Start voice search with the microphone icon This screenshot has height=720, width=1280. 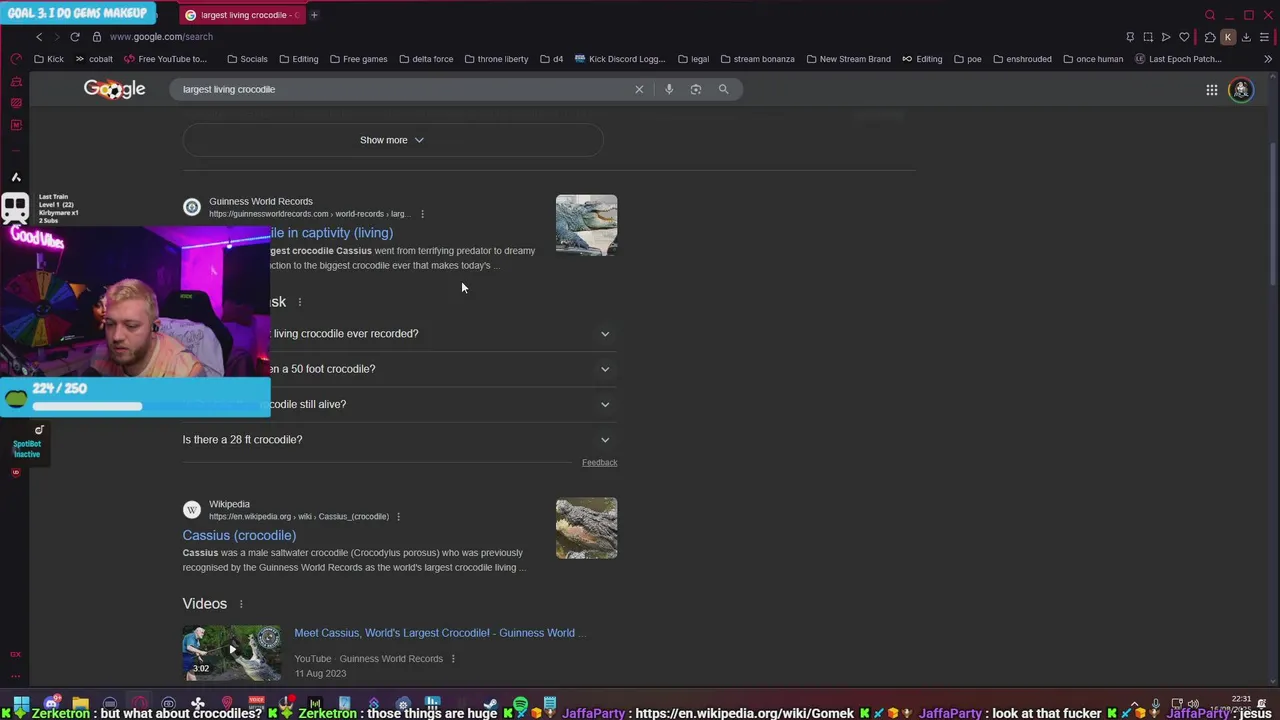669,89
